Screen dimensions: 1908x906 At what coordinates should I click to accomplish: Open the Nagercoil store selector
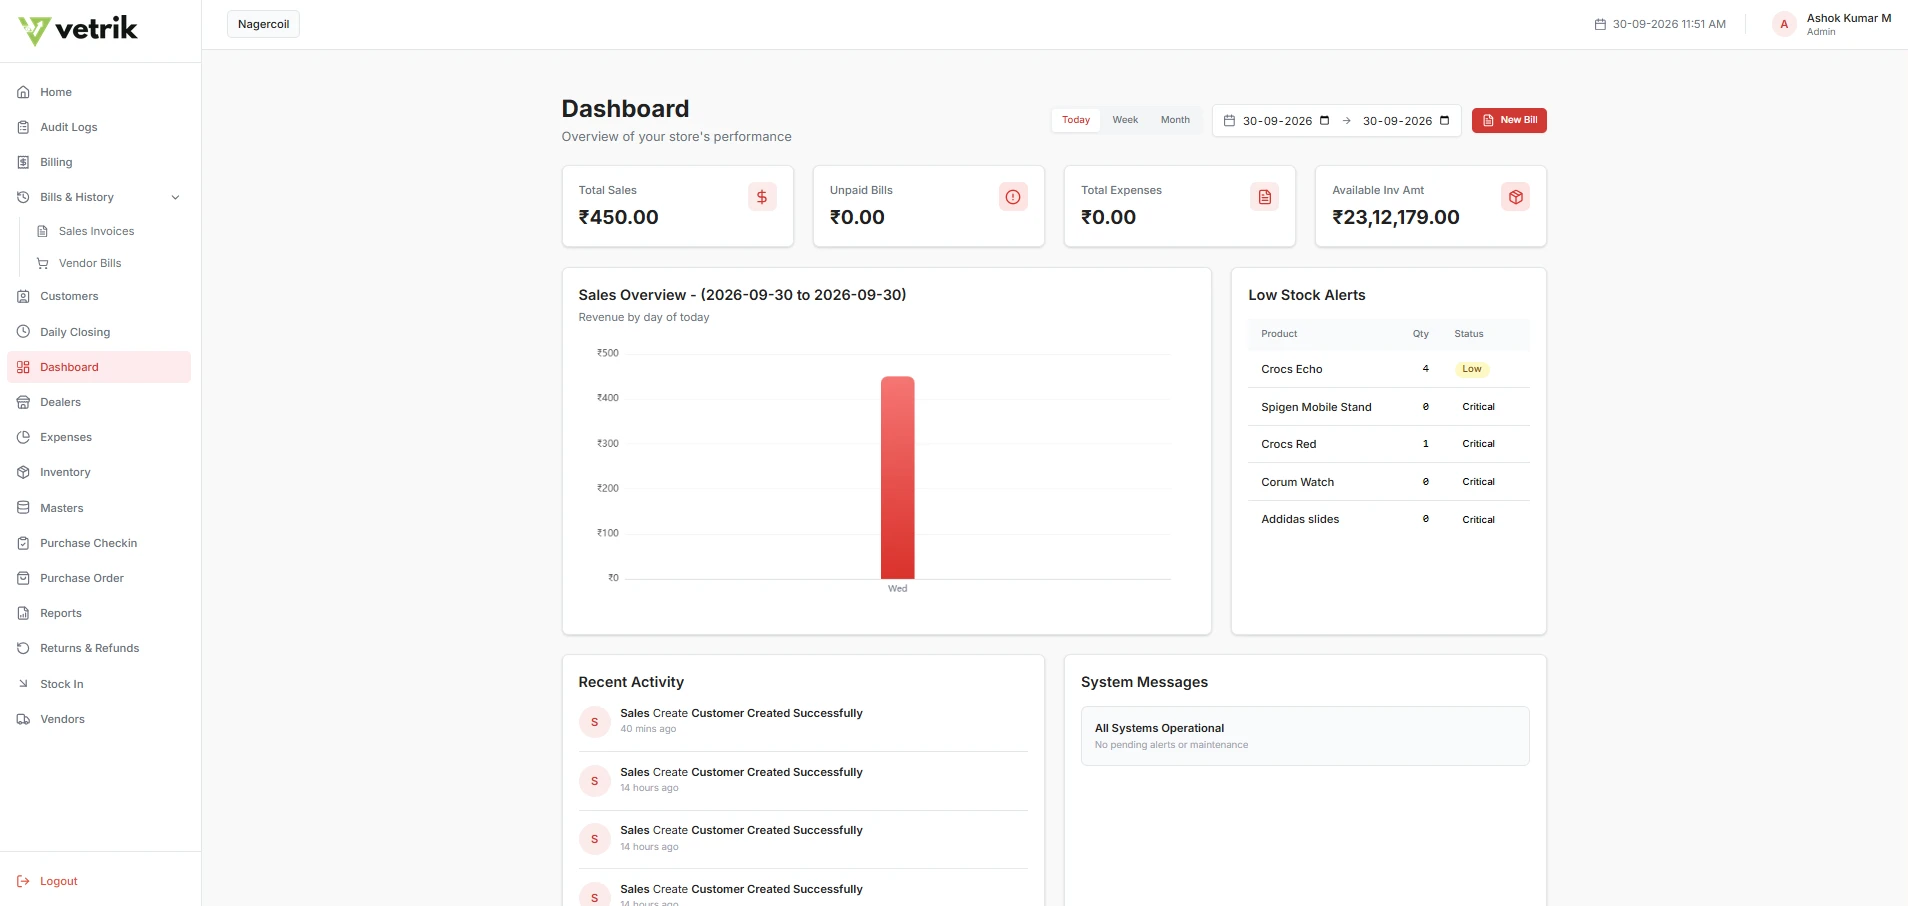(x=263, y=24)
